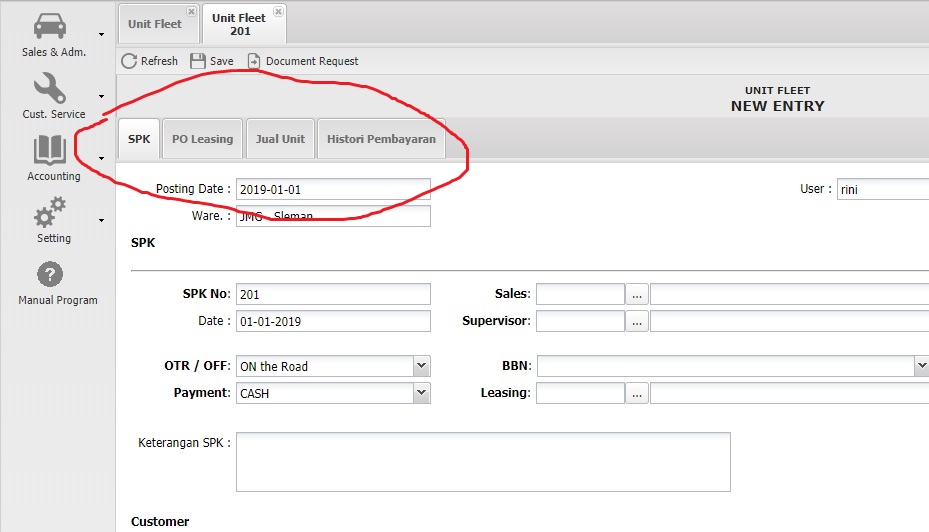Click the Sales lookup ellipsis button

[637, 294]
